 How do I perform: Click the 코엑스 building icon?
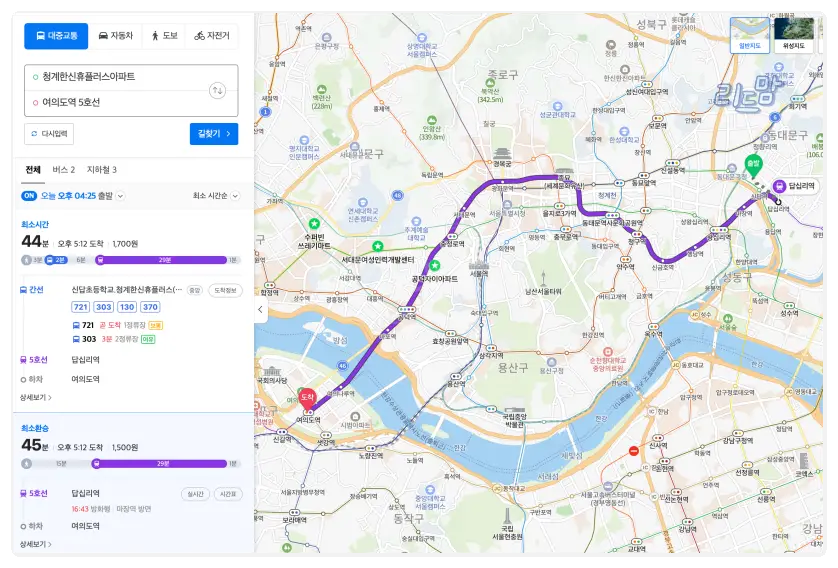(804, 461)
